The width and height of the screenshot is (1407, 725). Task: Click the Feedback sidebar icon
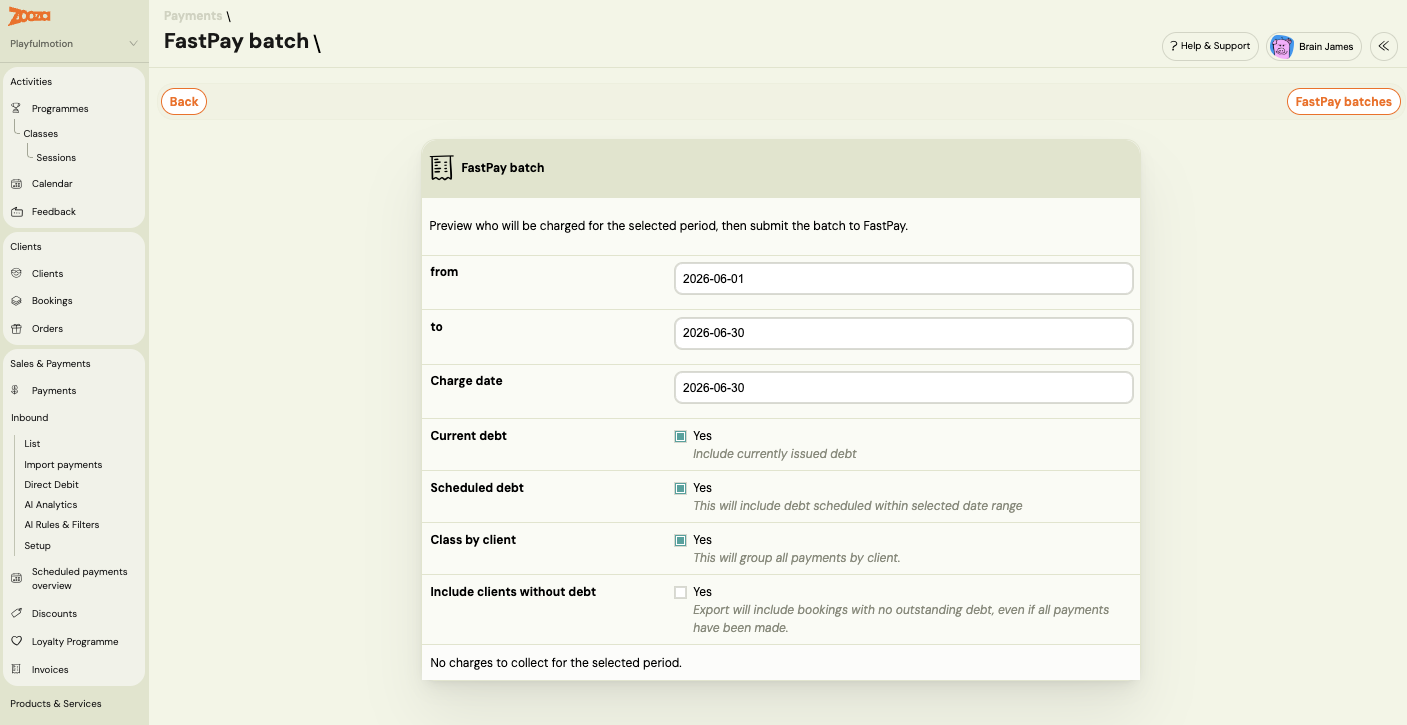click(16, 212)
